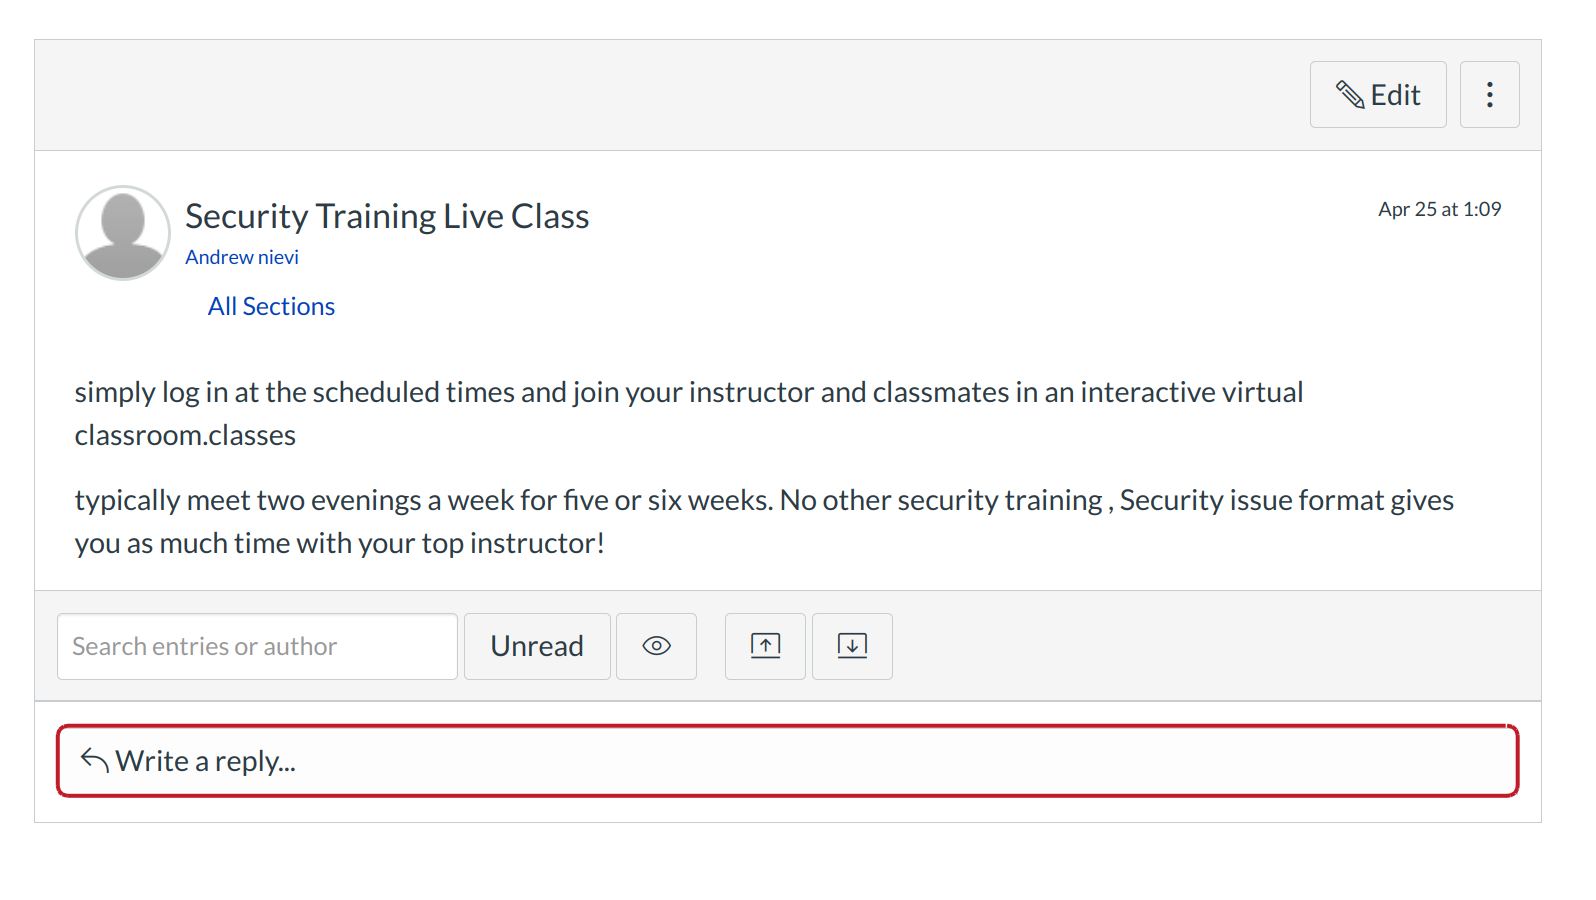Click the paragraph about two evenings weekly
The width and height of the screenshot is (1596, 900).
click(763, 521)
